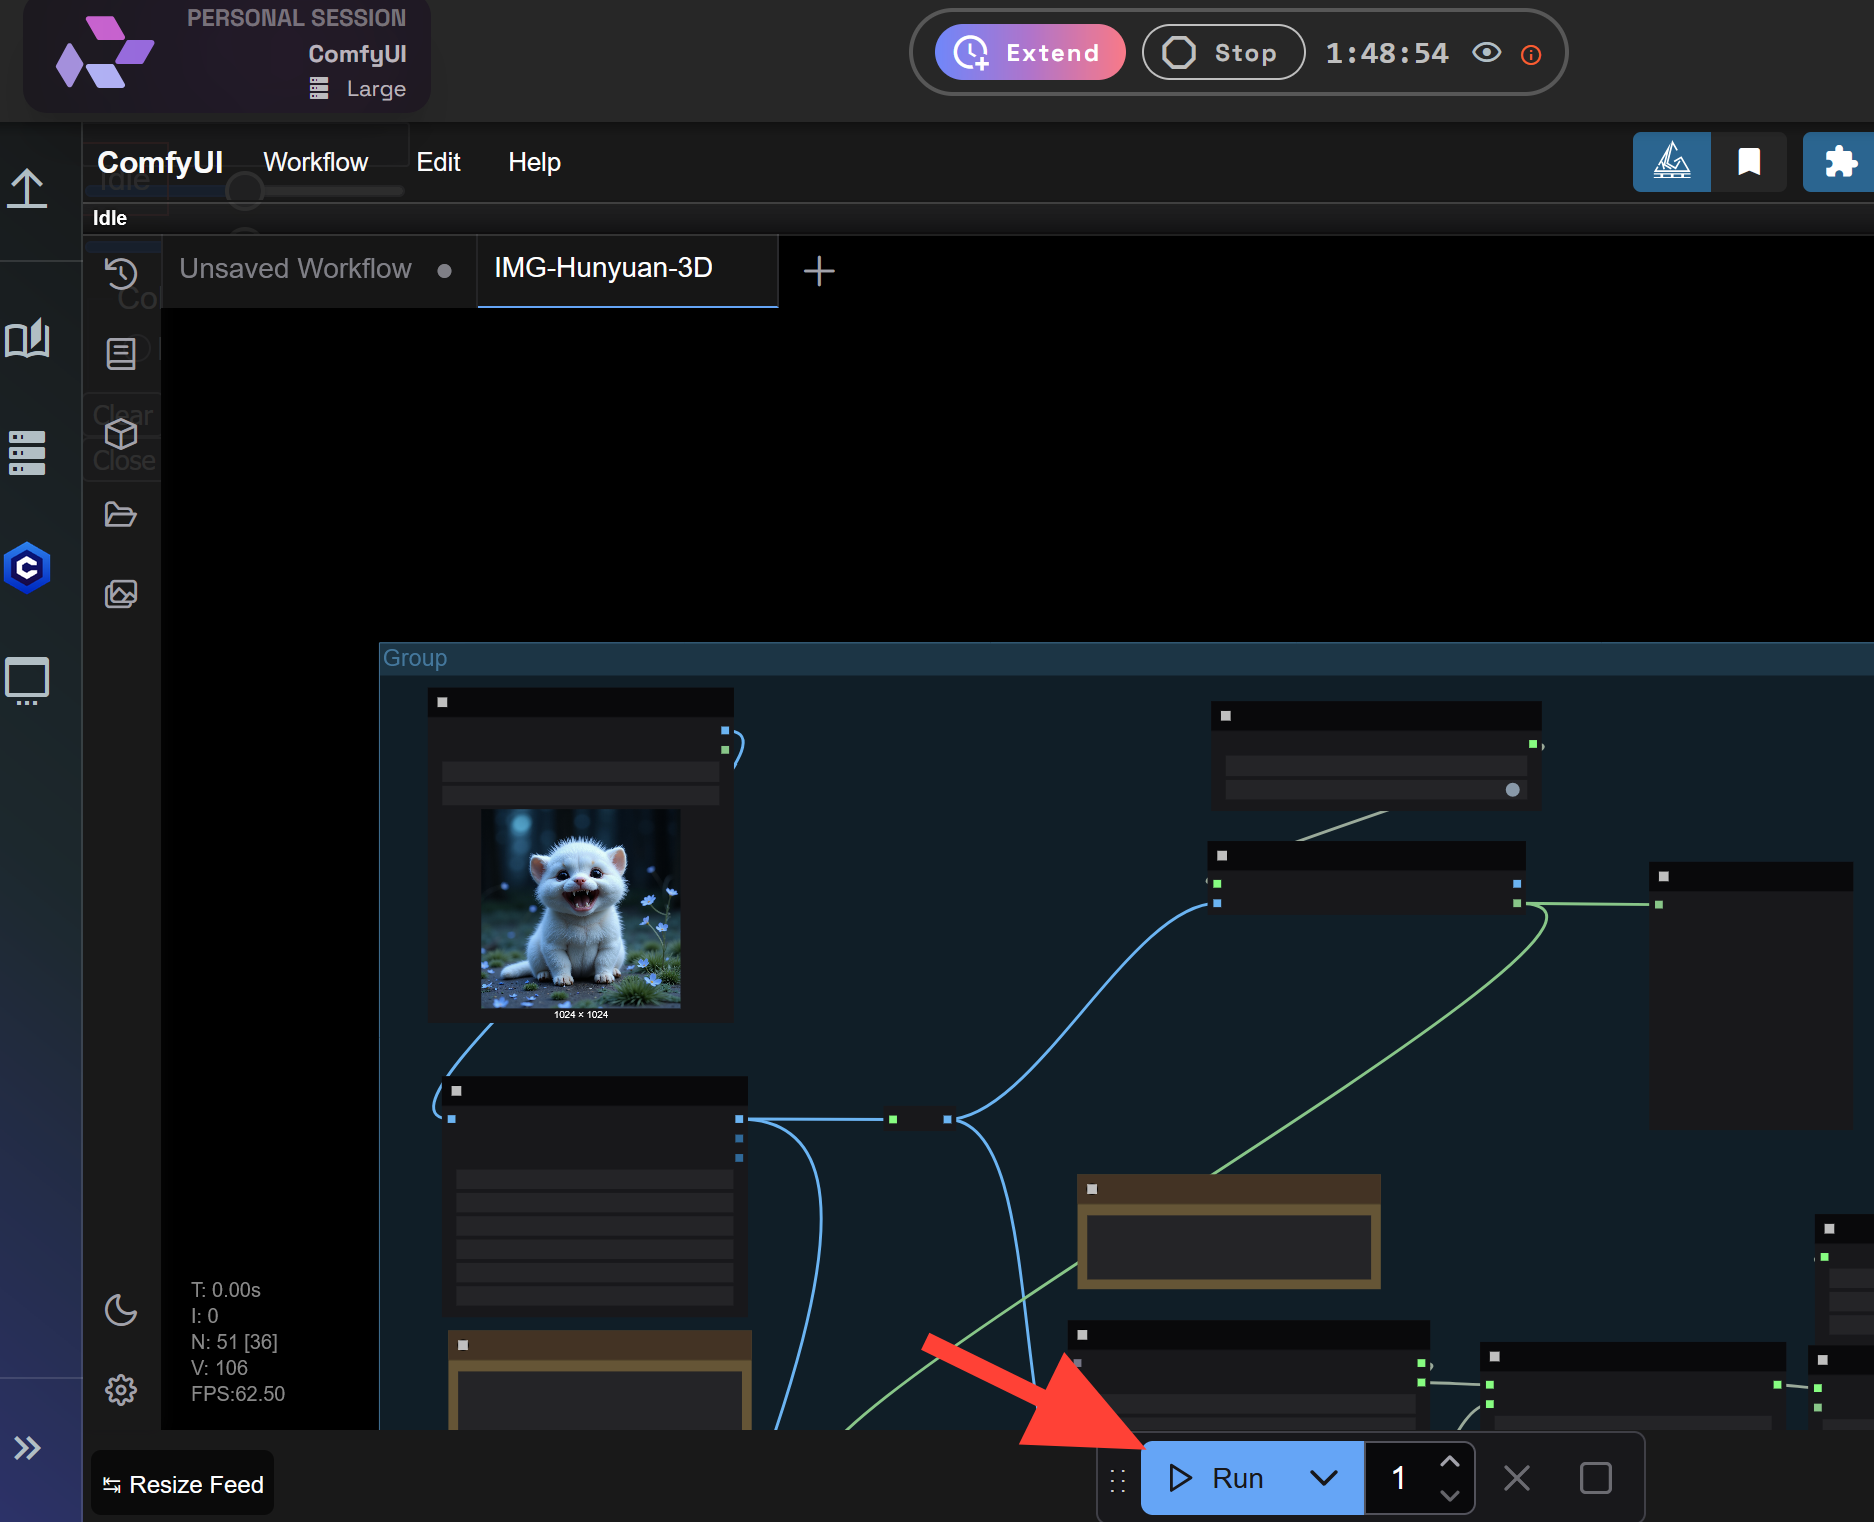Switch to the Unsaved Workflow tab

point(294,268)
